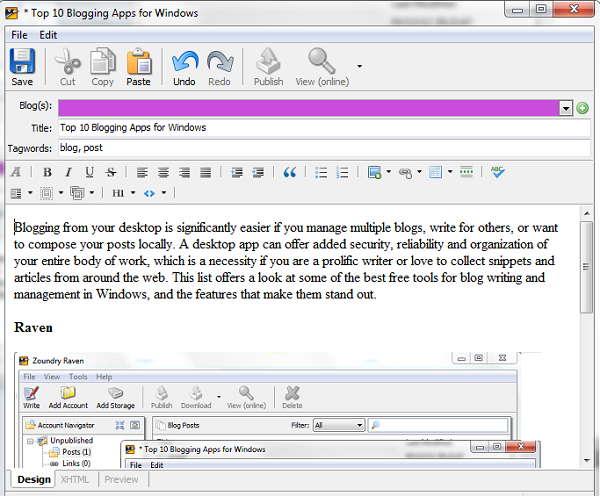Click the thumbnail icon with stacked squares
Image resolution: width=600 pixels, height=496 pixels.
[x=77, y=193]
